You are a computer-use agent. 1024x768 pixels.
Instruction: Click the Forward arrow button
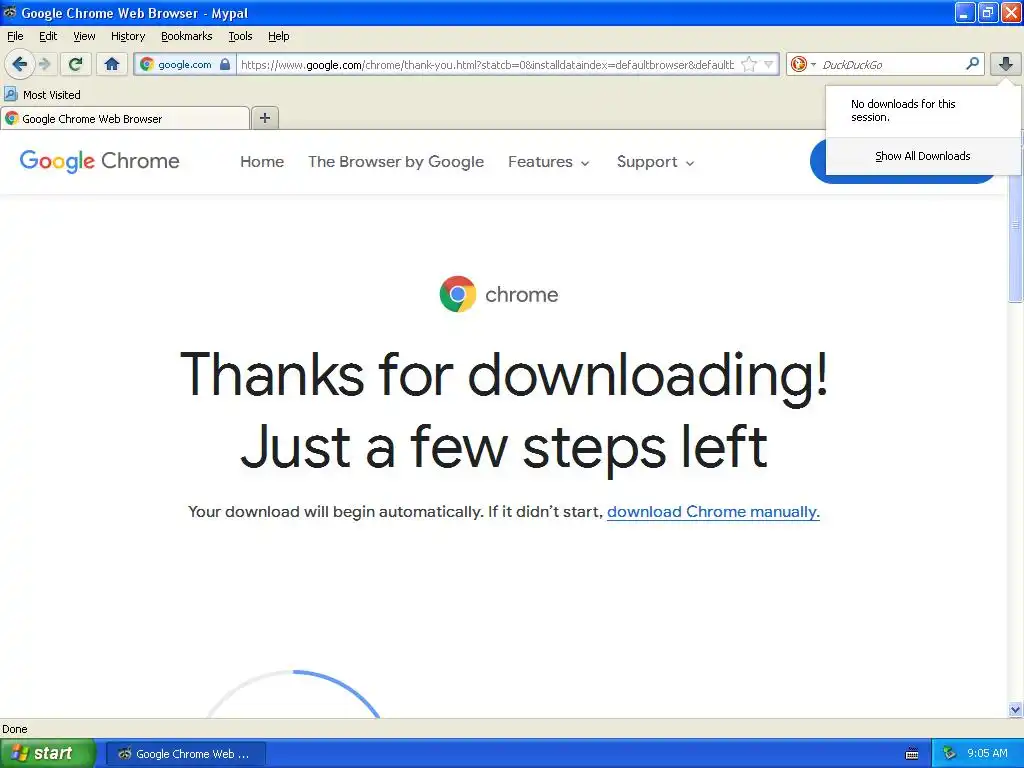click(44, 64)
